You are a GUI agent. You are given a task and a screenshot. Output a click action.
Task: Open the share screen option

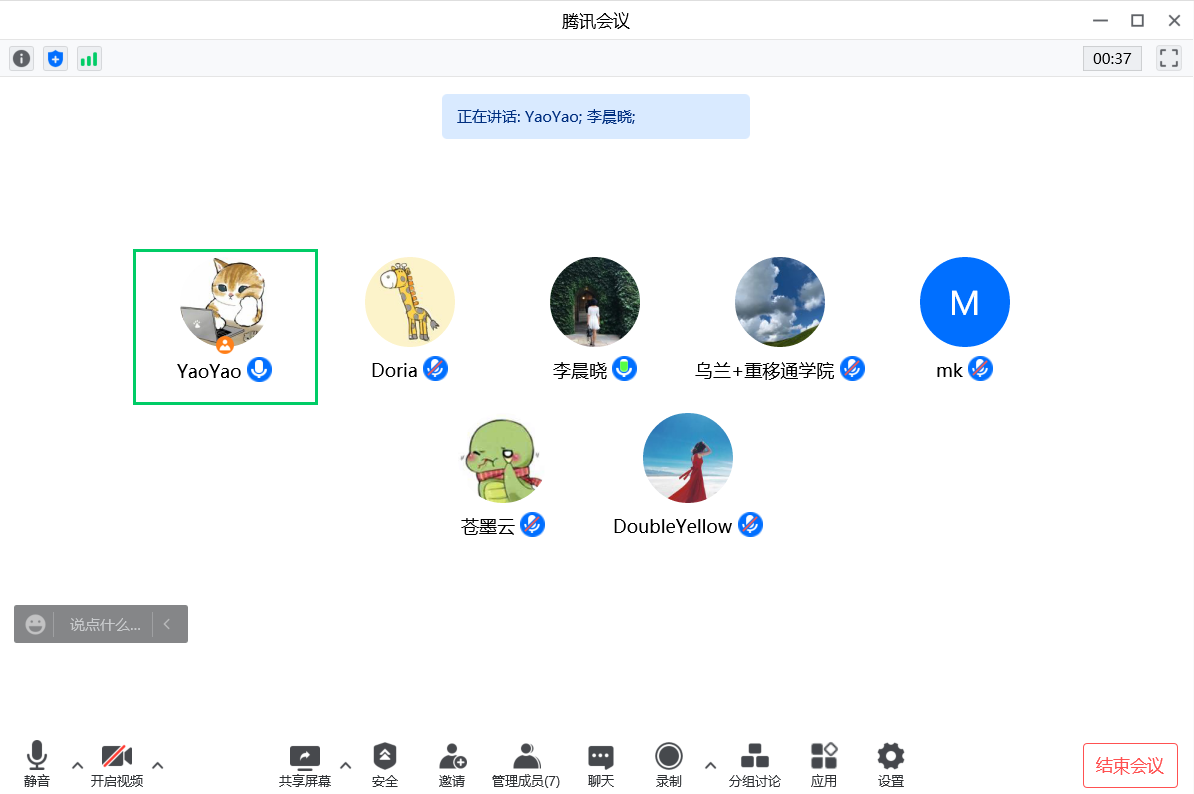tap(304, 765)
